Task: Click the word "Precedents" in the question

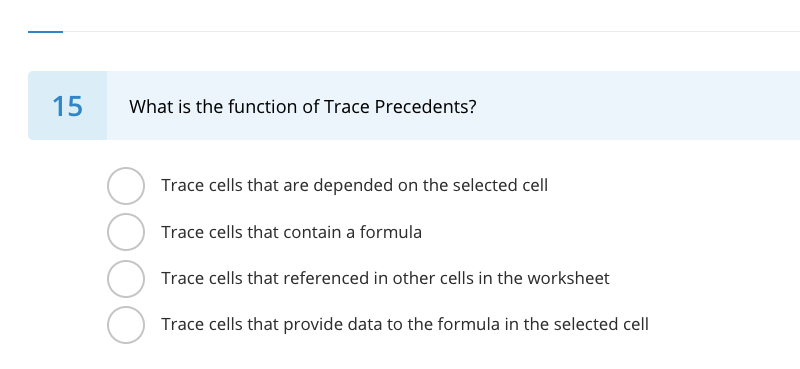Action: [425, 107]
